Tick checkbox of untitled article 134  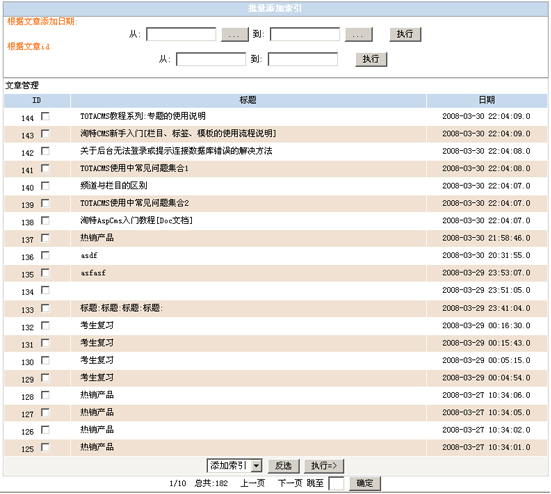pos(45,290)
